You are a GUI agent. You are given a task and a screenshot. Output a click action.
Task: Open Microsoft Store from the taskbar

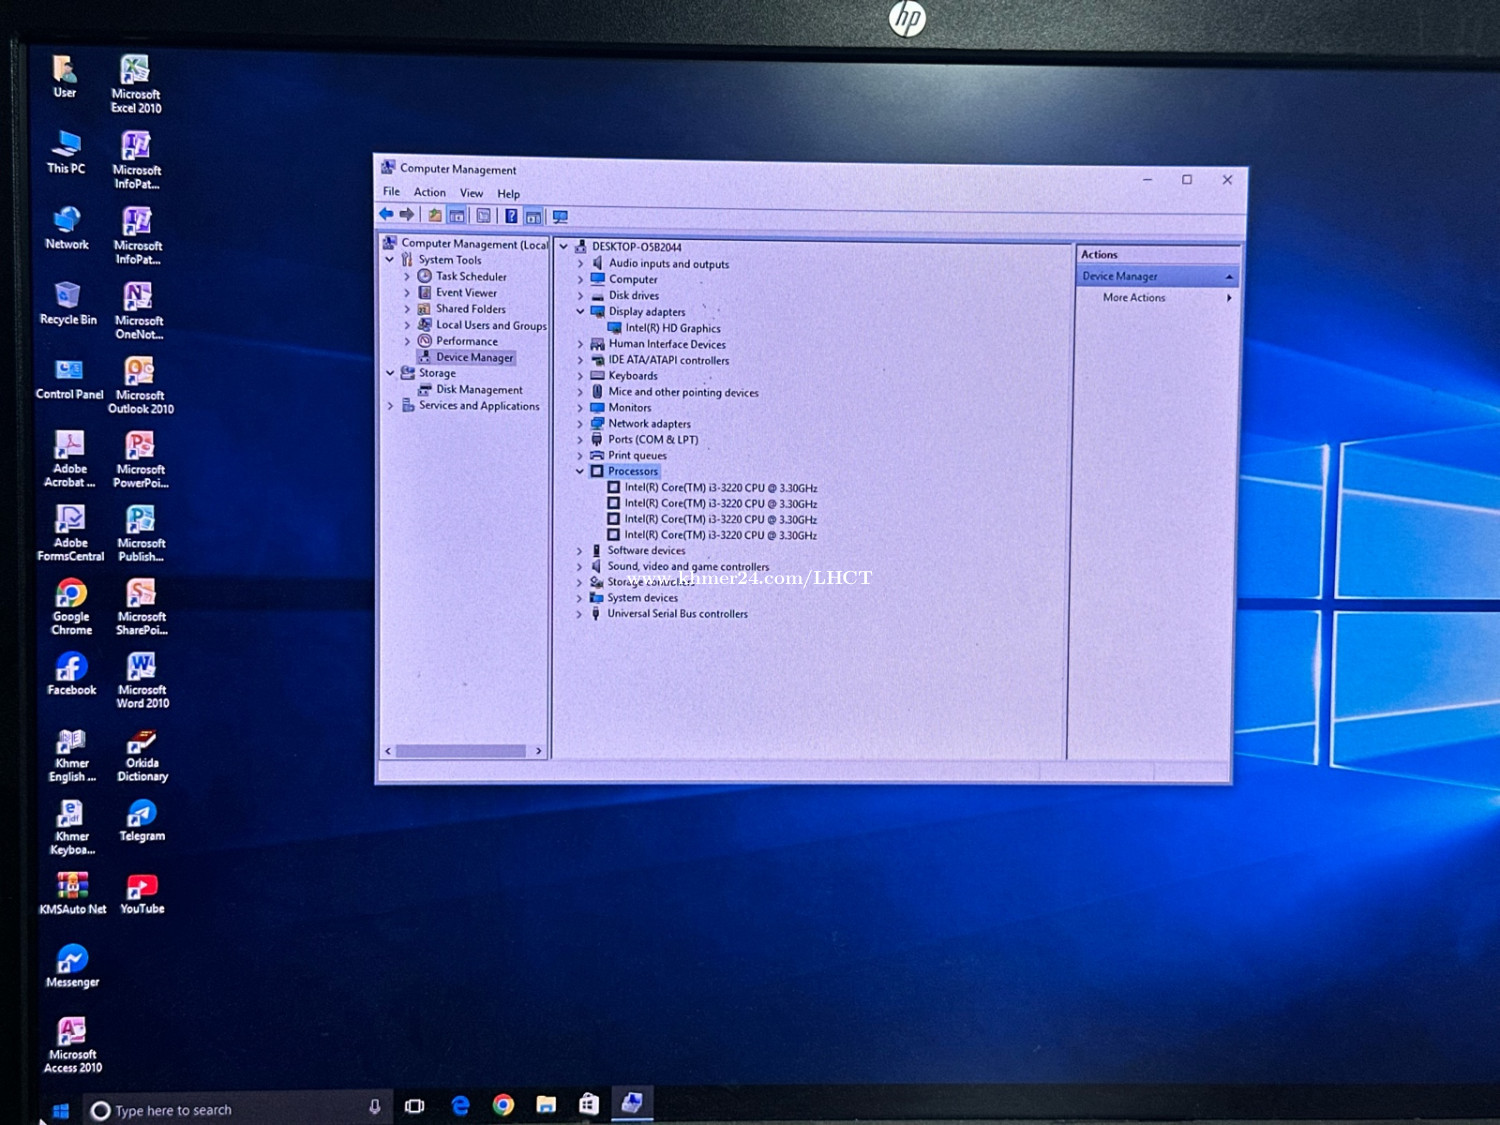tap(589, 1103)
